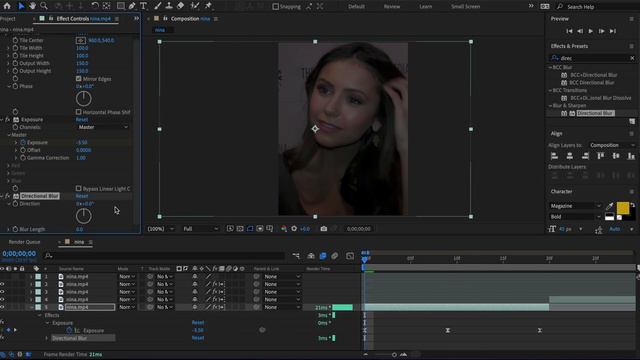Hide layer 5 nina.mp4 eye toggle
This screenshot has width=640, height=360.
pyautogui.click(x=2, y=307)
